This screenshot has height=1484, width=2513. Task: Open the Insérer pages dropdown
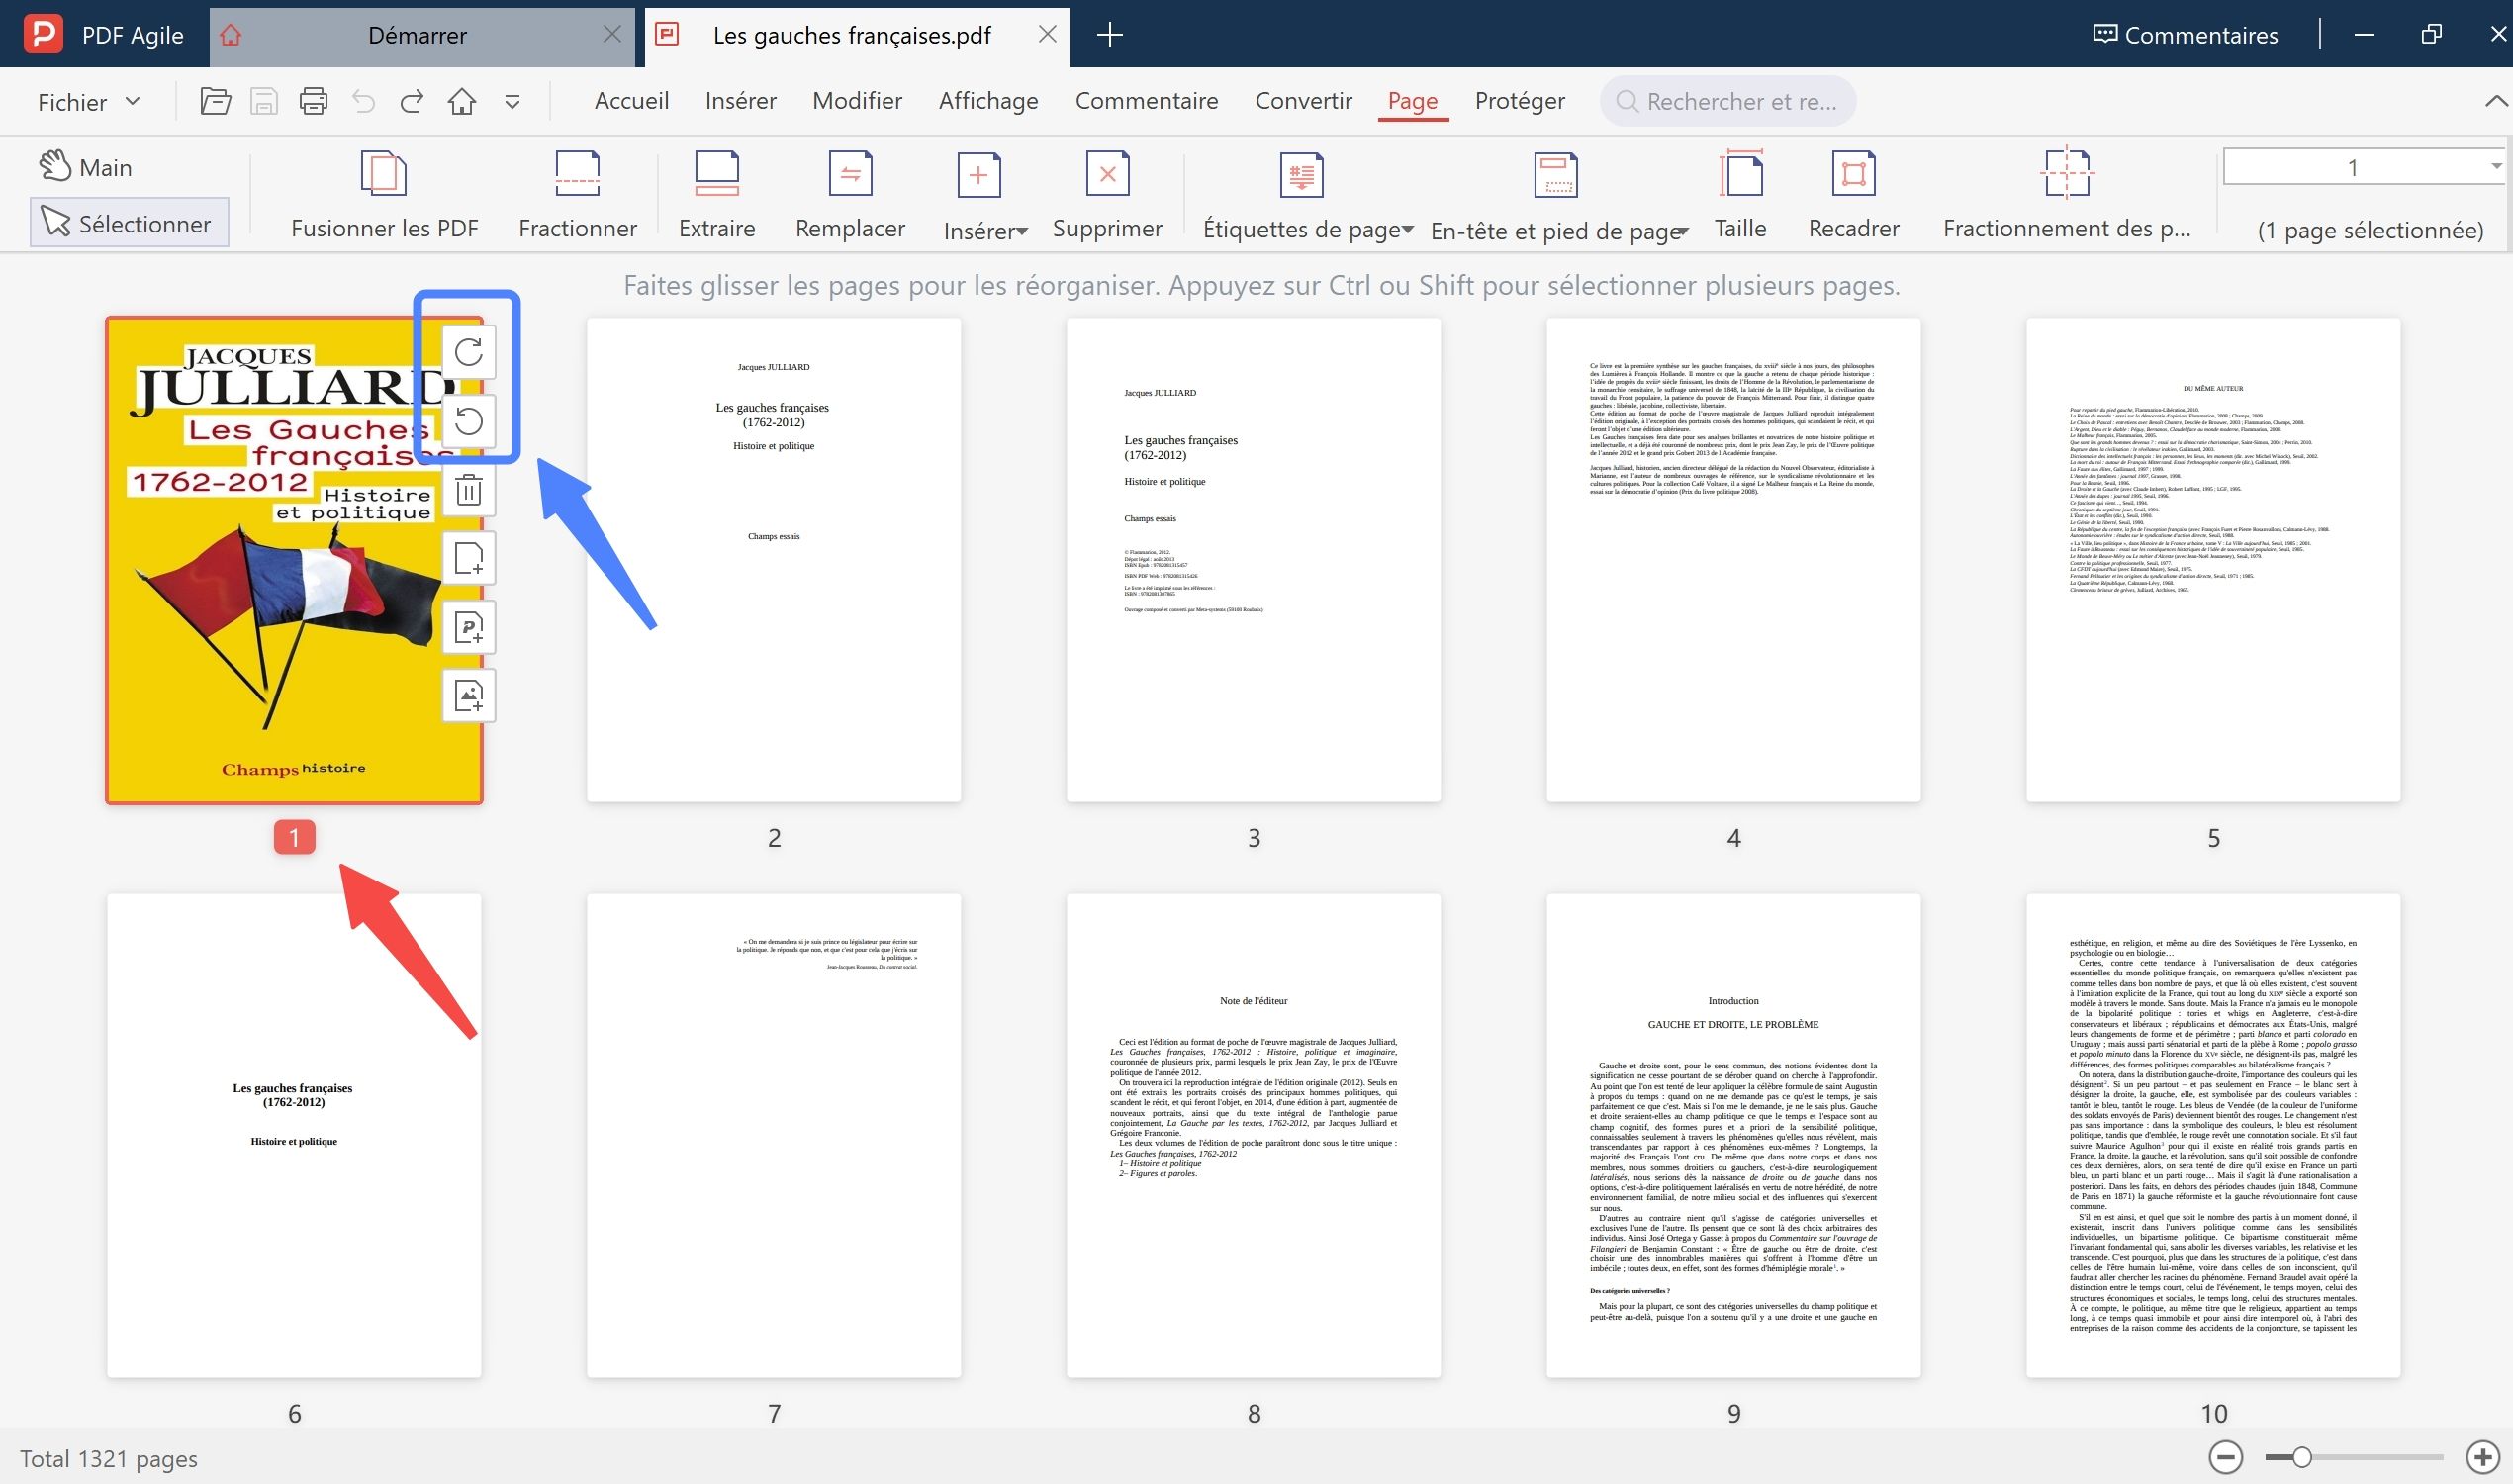point(985,231)
